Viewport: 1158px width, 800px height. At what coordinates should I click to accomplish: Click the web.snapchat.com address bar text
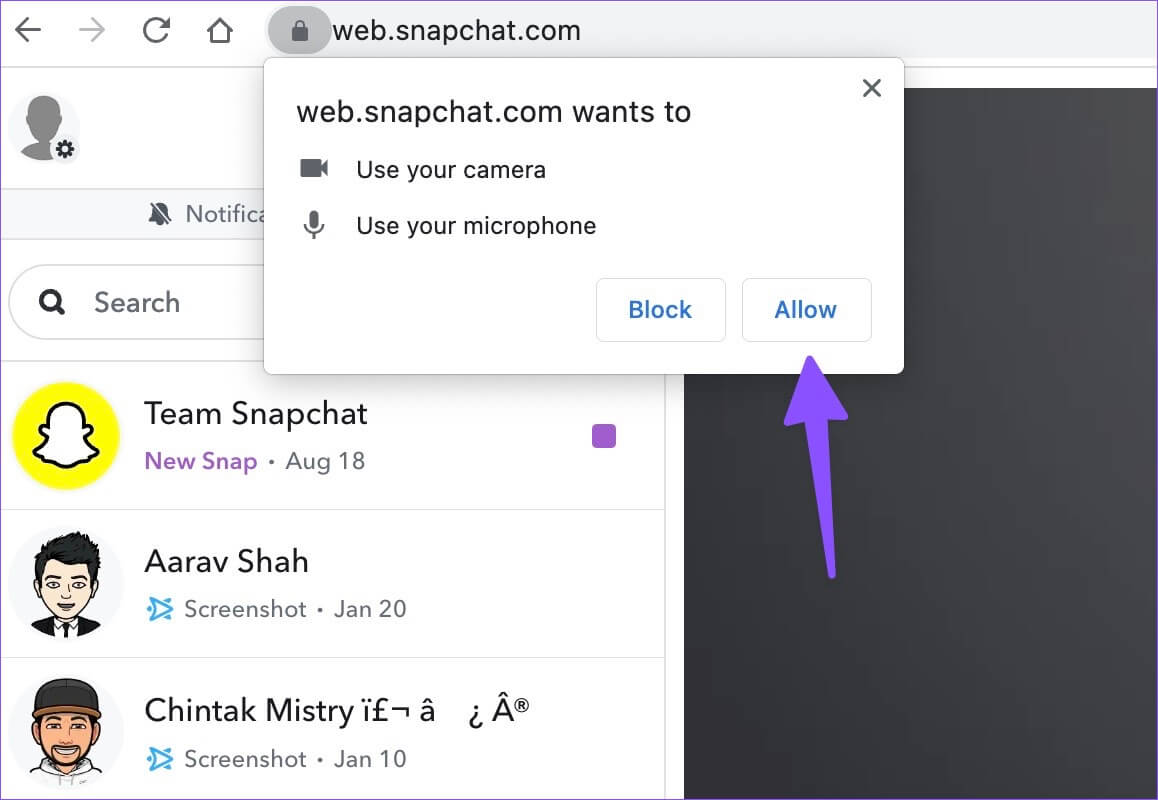(x=456, y=31)
